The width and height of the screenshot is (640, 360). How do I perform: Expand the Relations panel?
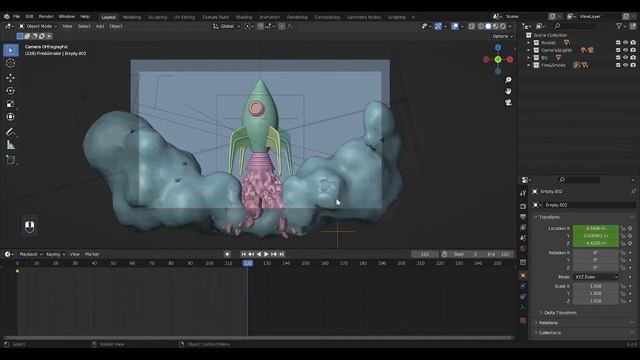(x=548, y=323)
